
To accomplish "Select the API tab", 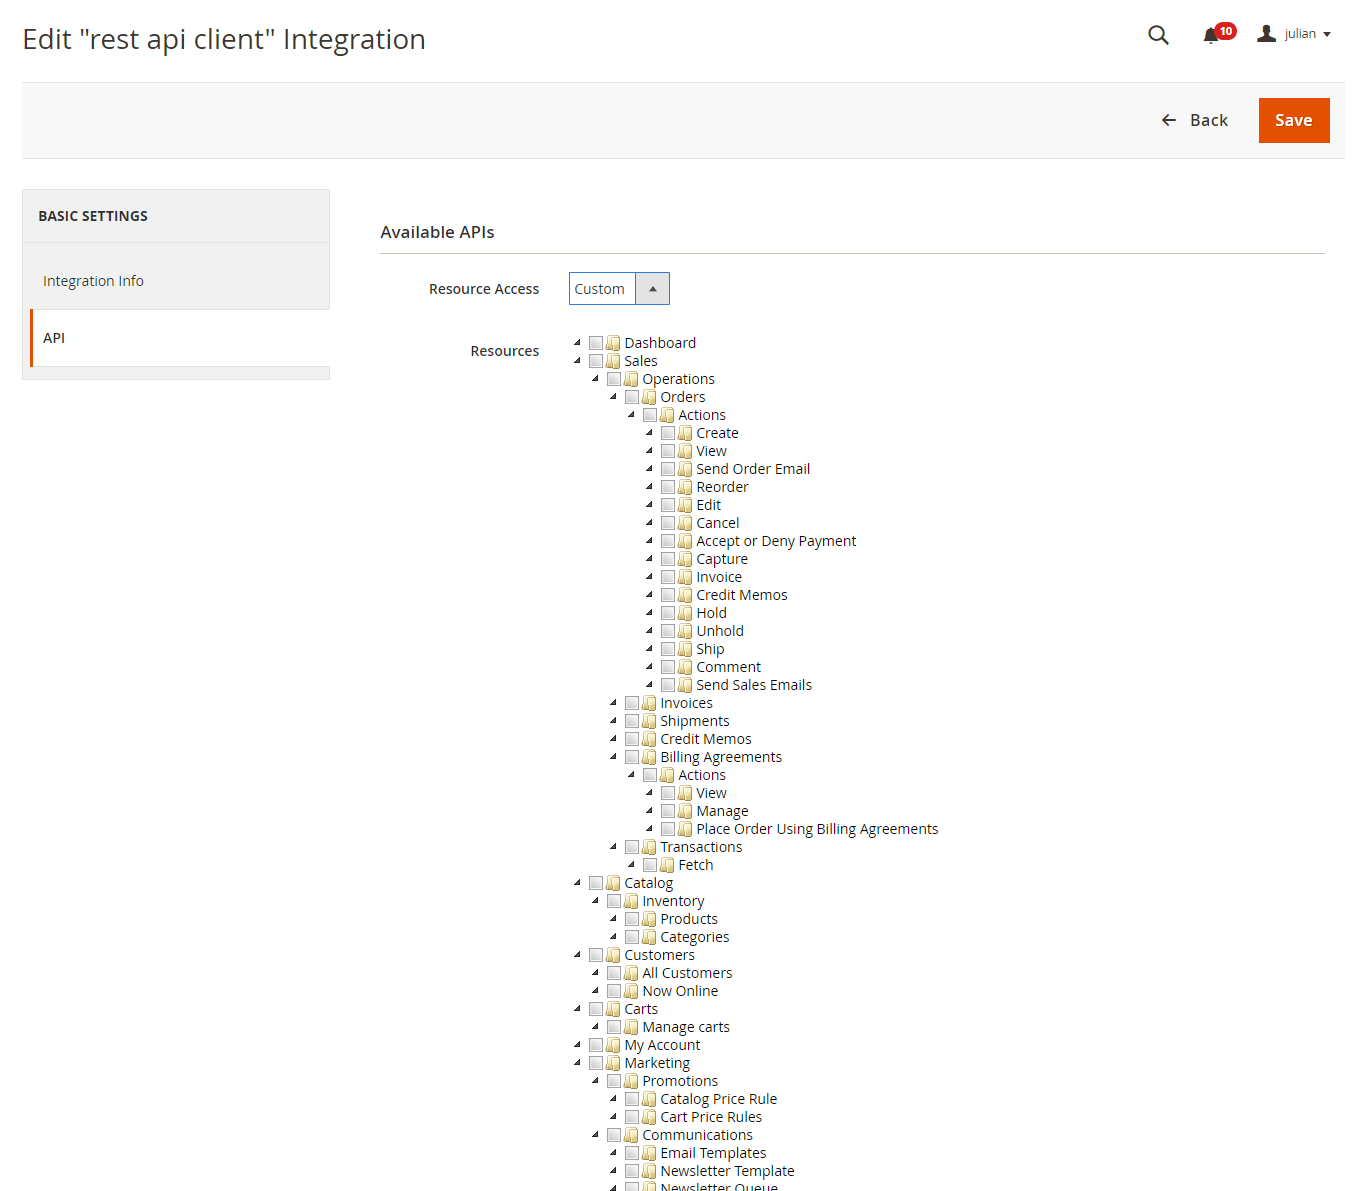I will point(54,338).
